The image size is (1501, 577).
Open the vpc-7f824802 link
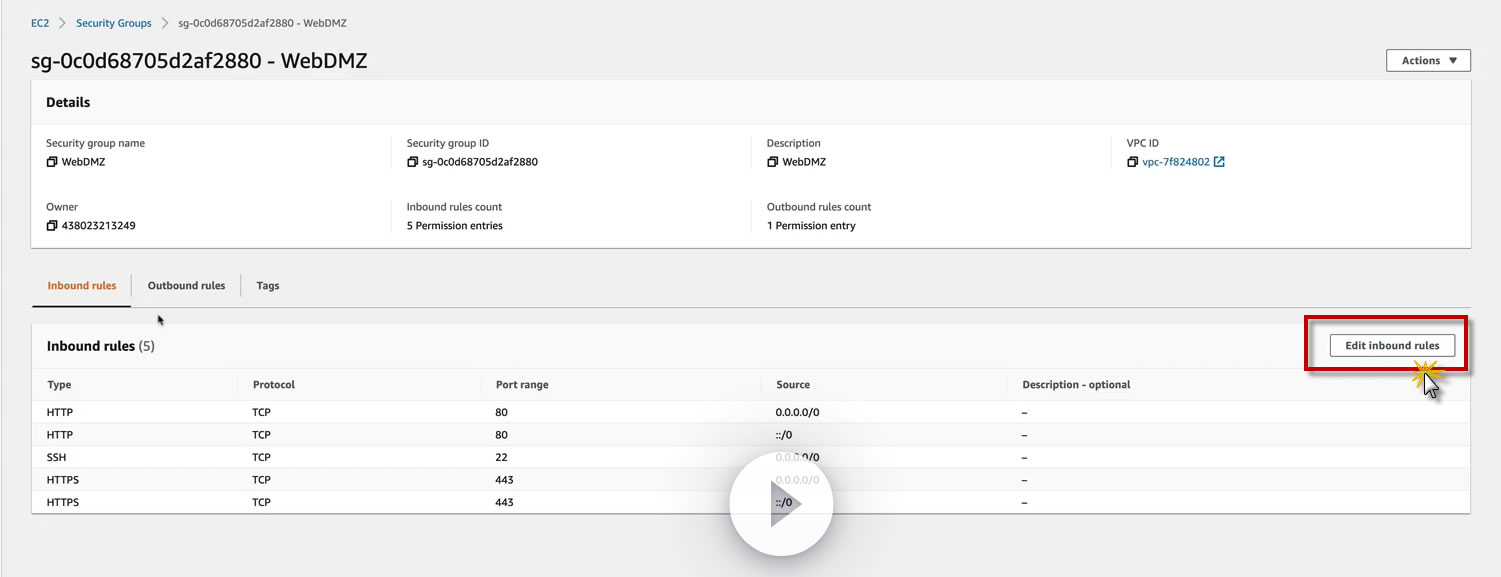click(x=1176, y=162)
